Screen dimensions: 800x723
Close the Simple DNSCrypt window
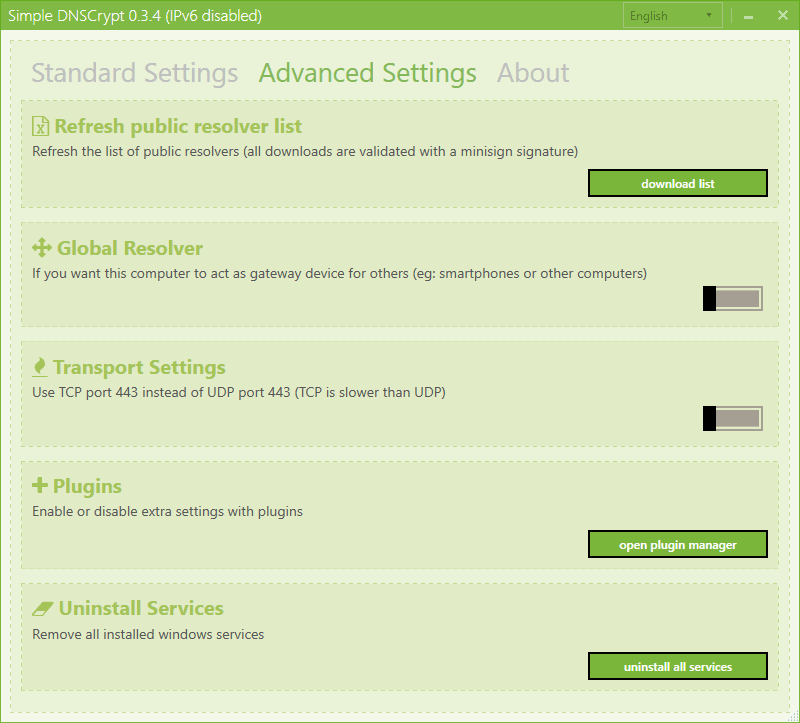(783, 15)
